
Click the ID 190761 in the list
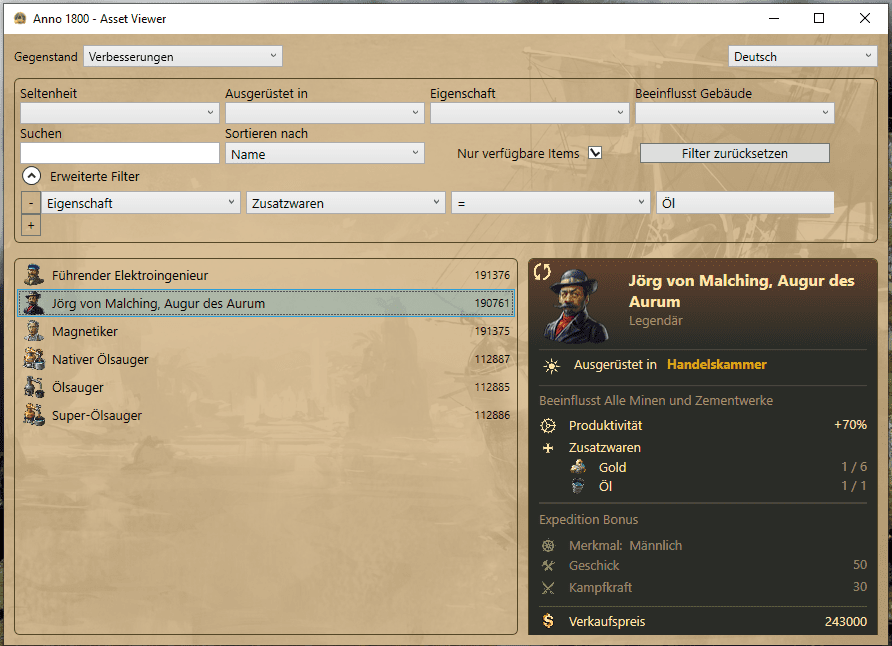[492, 303]
